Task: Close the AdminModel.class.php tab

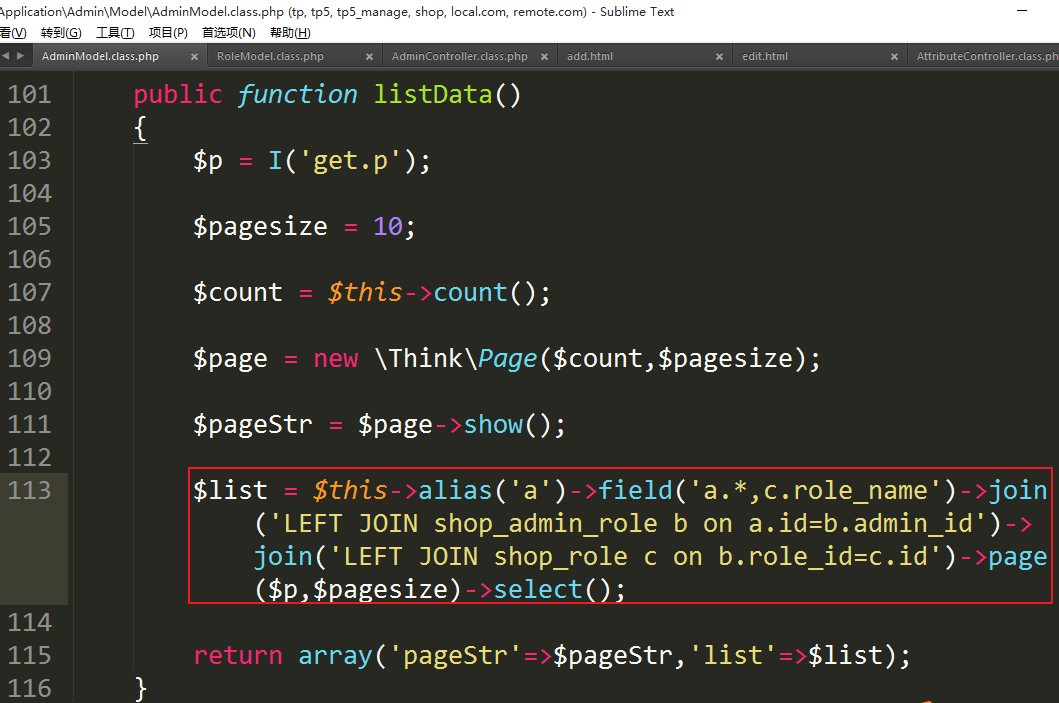Action: coord(194,57)
